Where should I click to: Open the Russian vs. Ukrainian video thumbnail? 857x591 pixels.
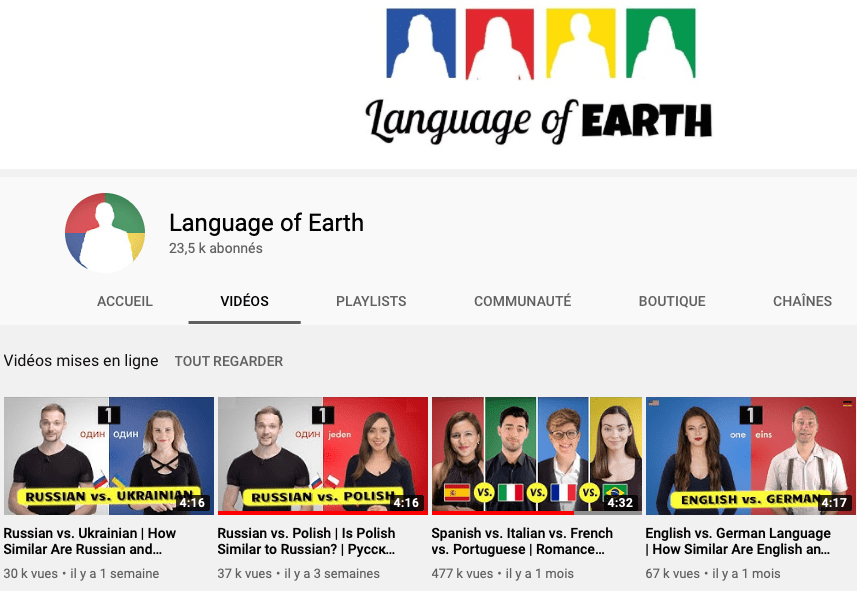pos(109,456)
